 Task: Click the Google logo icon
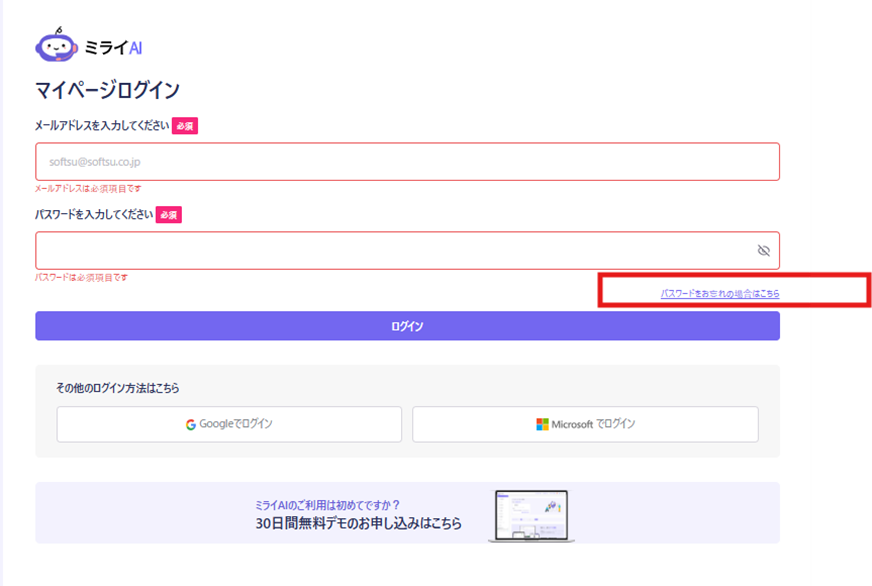pyautogui.click(x=190, y=424)
